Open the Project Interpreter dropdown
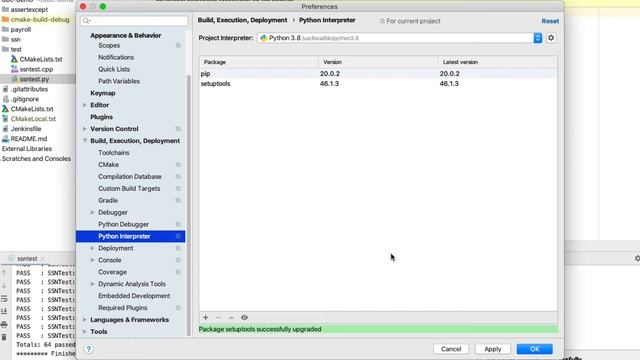The width and height of the screenshot is (640, 360). click(399, 38)
